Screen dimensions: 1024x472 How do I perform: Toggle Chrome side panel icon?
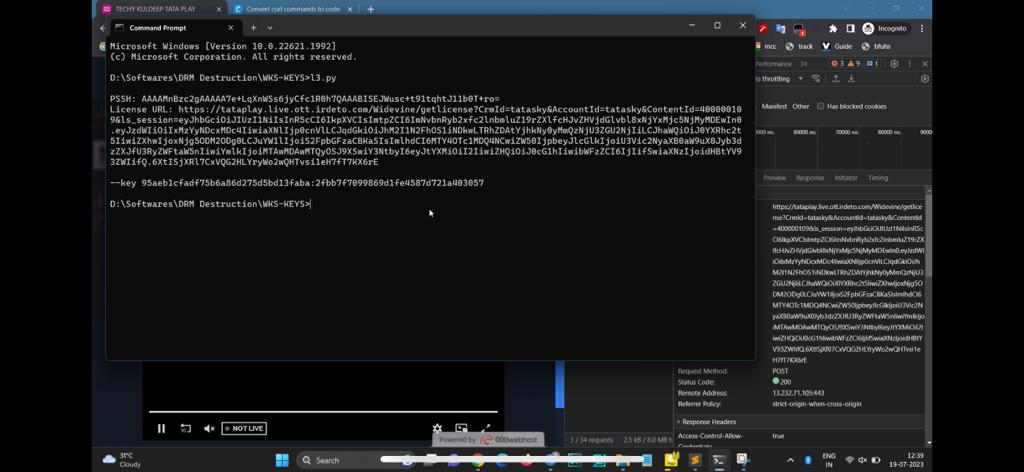pyautogui.click(x=850, y=29)
